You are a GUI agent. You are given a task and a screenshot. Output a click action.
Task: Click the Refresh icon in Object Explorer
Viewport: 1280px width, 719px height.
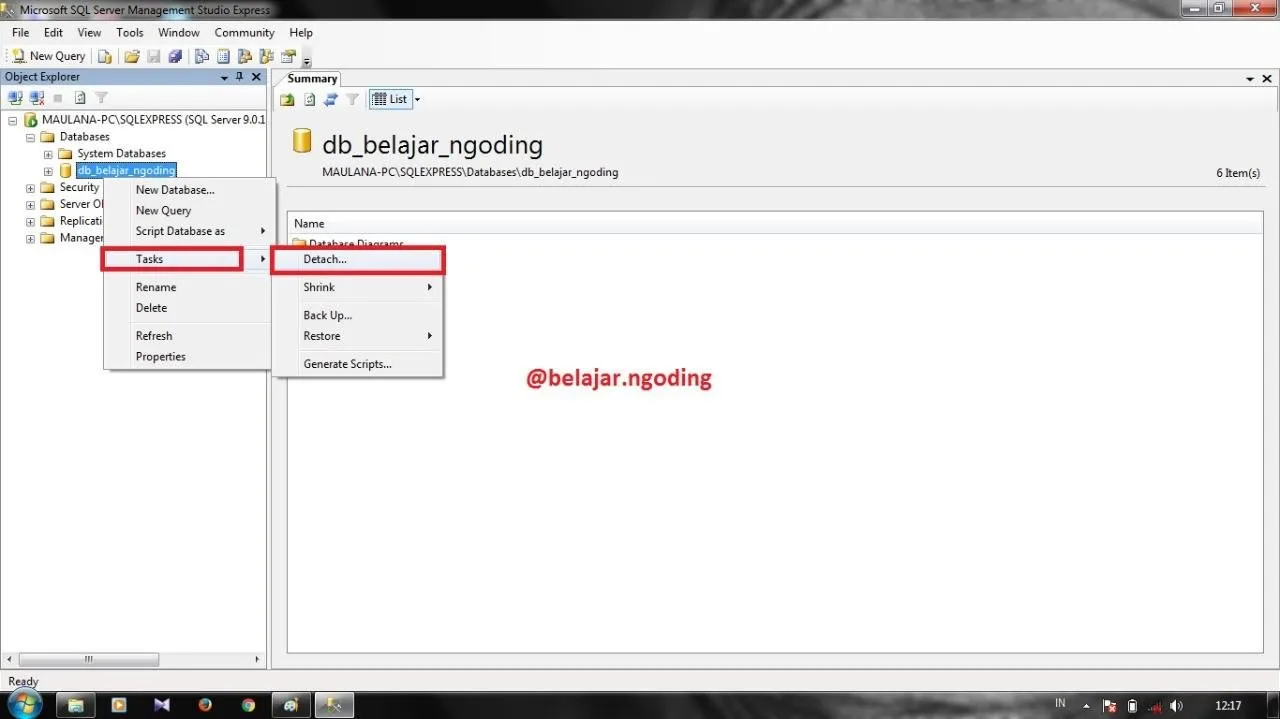pos(80,98)
